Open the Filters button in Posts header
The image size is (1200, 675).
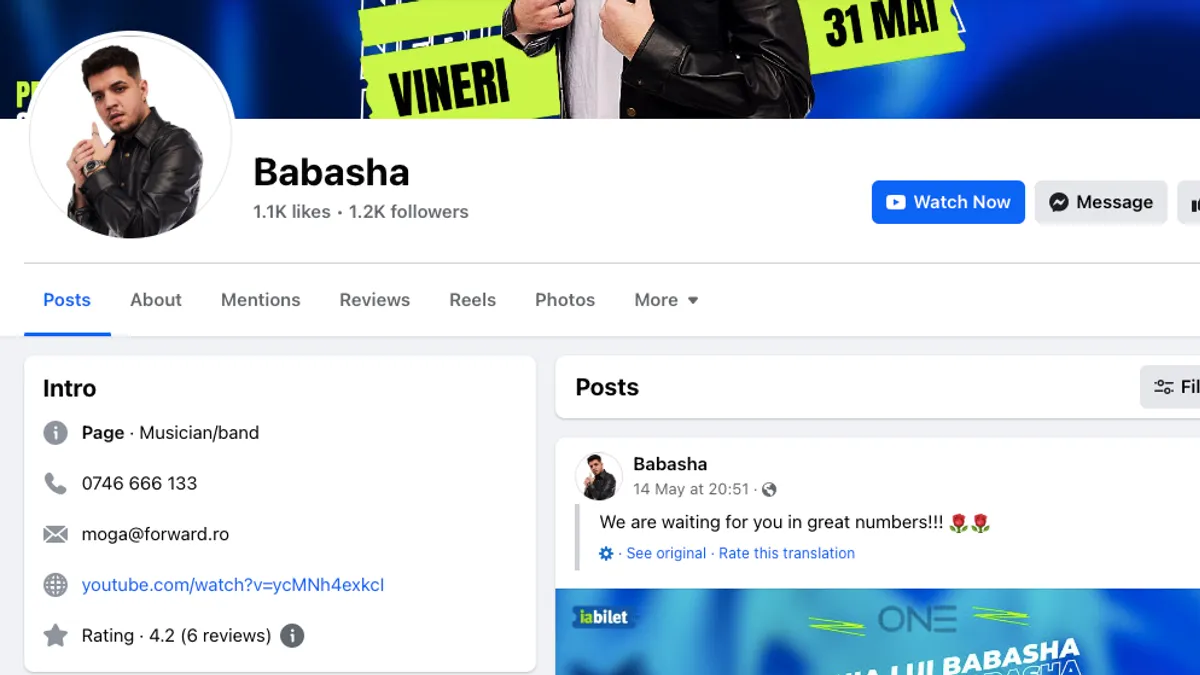point(1170,387)
